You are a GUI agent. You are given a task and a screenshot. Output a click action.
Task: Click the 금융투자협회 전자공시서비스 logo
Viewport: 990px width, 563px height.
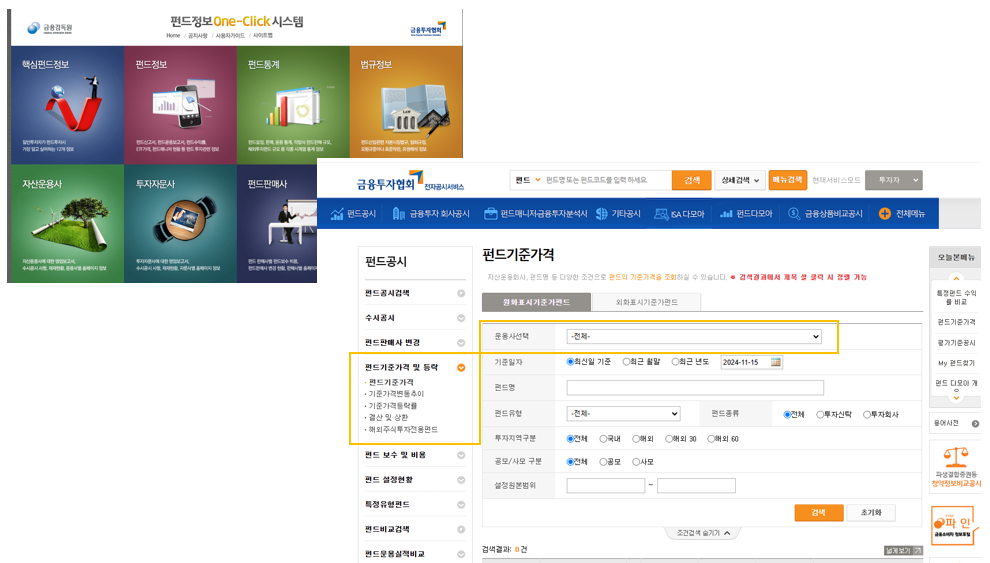410,181
